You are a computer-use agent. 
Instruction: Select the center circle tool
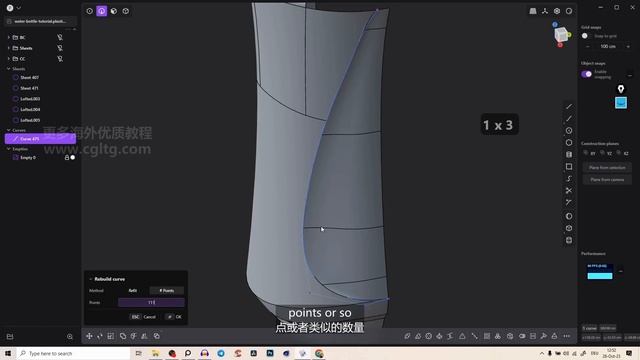click(x=569, y=131)
